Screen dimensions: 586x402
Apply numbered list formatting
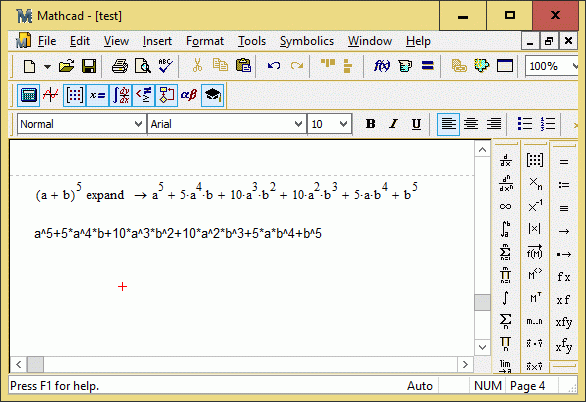click(x=548, y=124)
